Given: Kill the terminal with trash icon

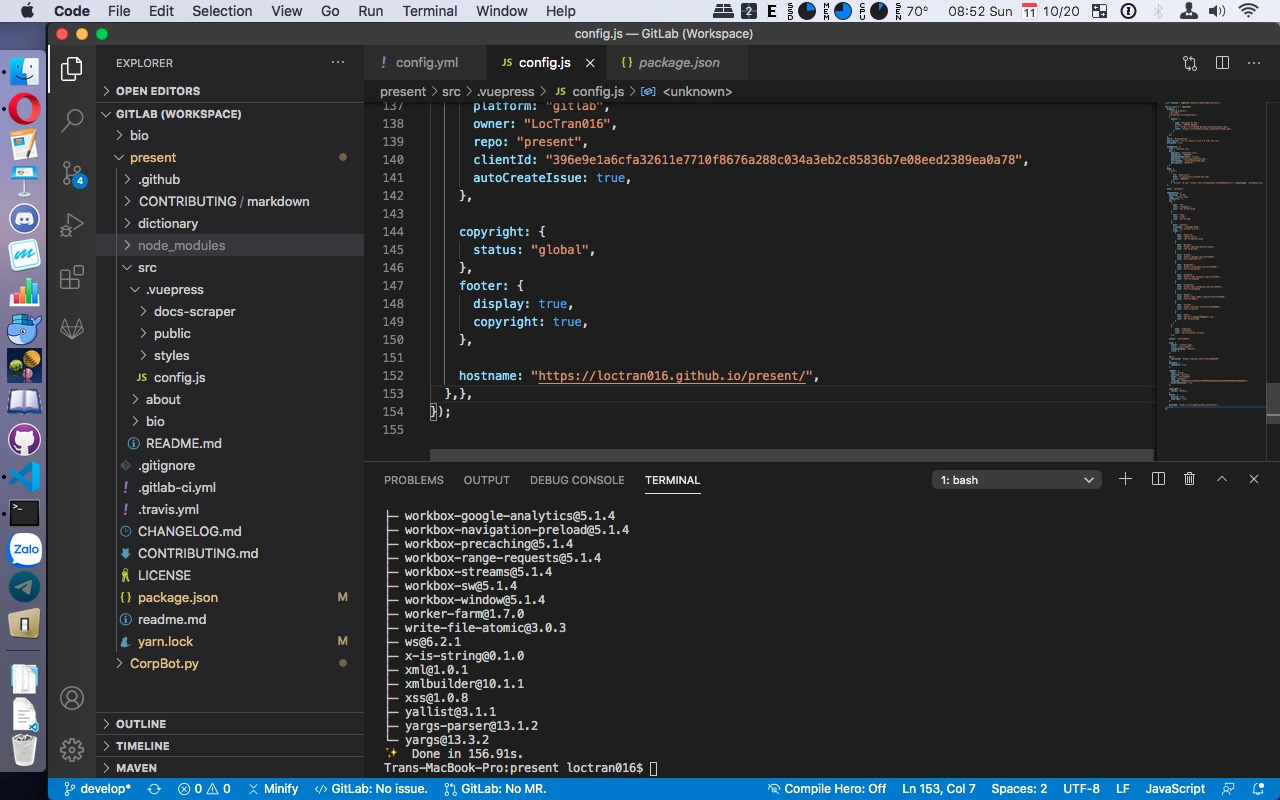Looking at the screenshot, I should point(1189,480).
